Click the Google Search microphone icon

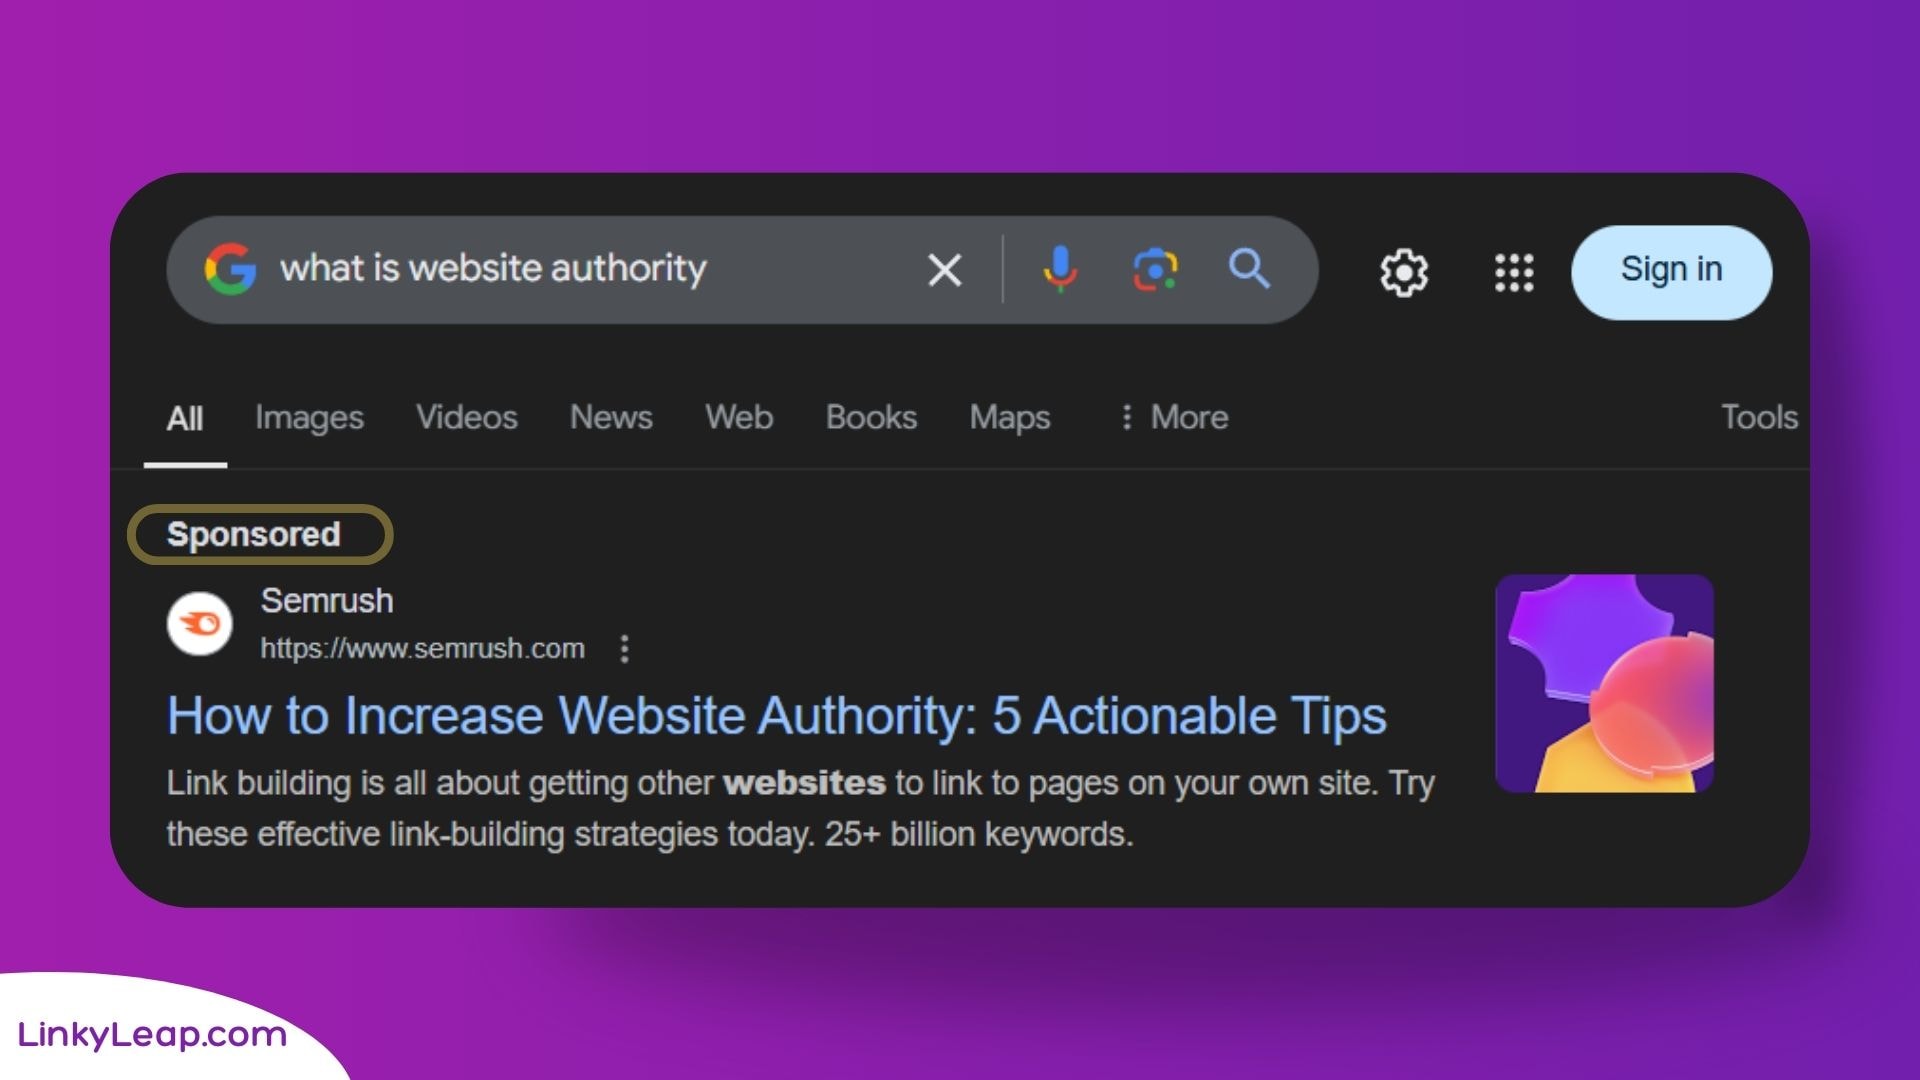click(1063, 269)
